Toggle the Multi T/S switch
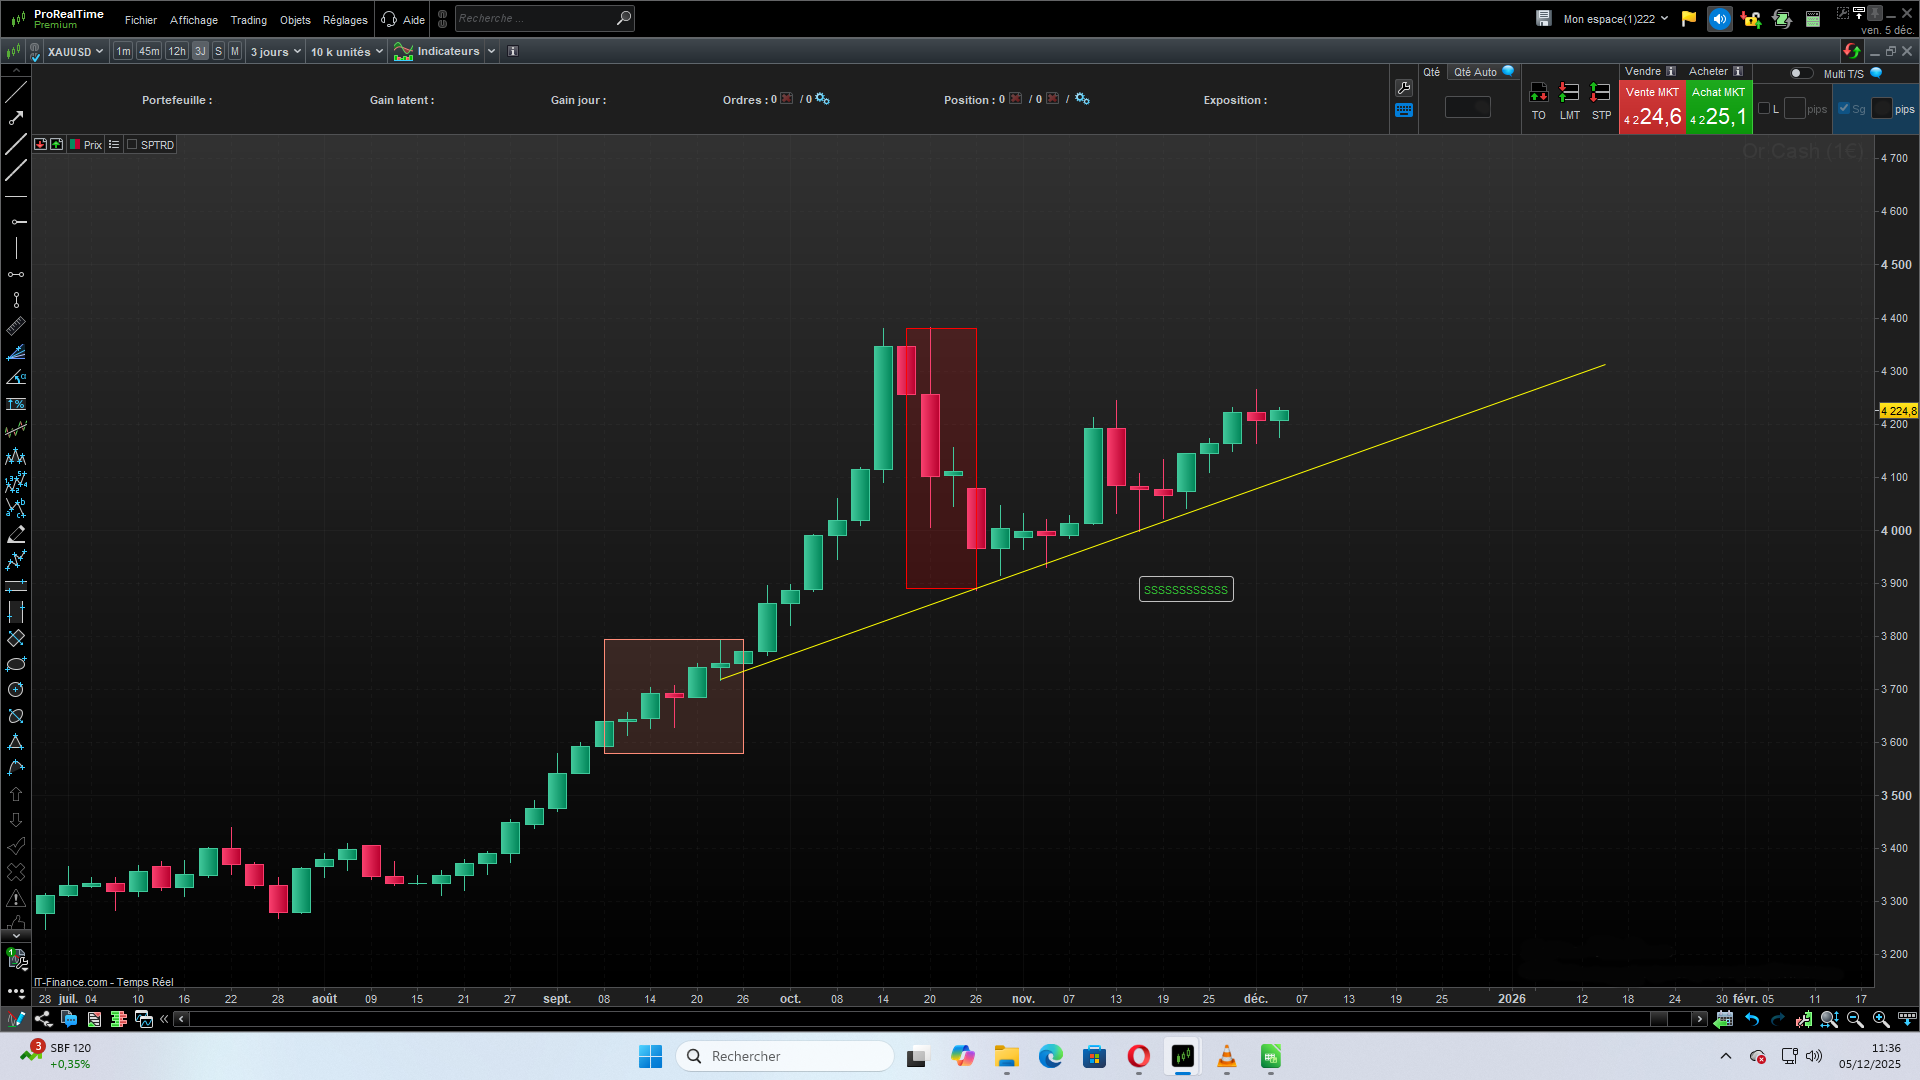Viewport: 1920px width, 1080px height. tap(1800, 73)
